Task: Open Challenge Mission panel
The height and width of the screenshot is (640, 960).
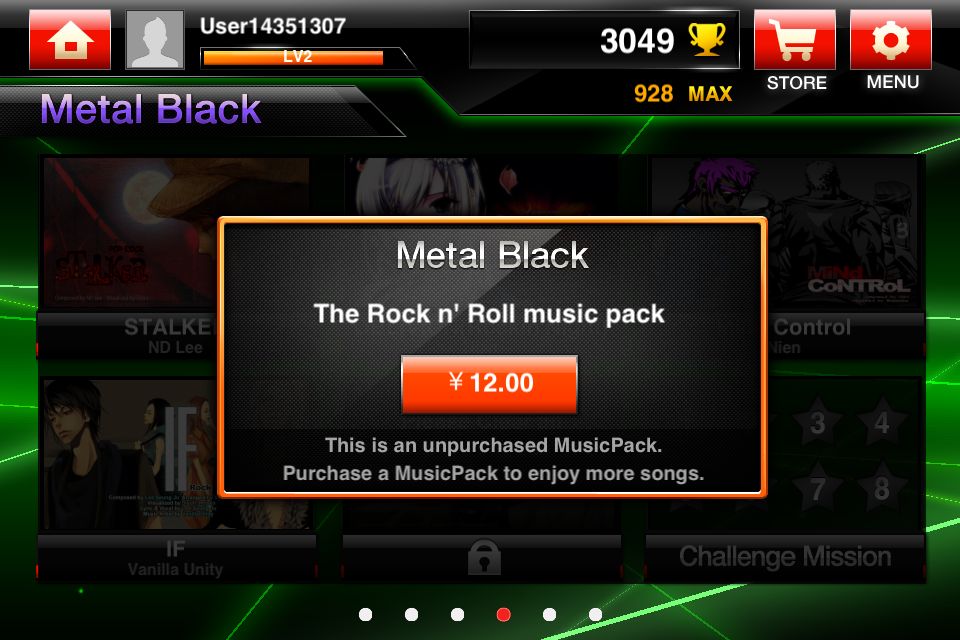Action: [x=785, y=556]
